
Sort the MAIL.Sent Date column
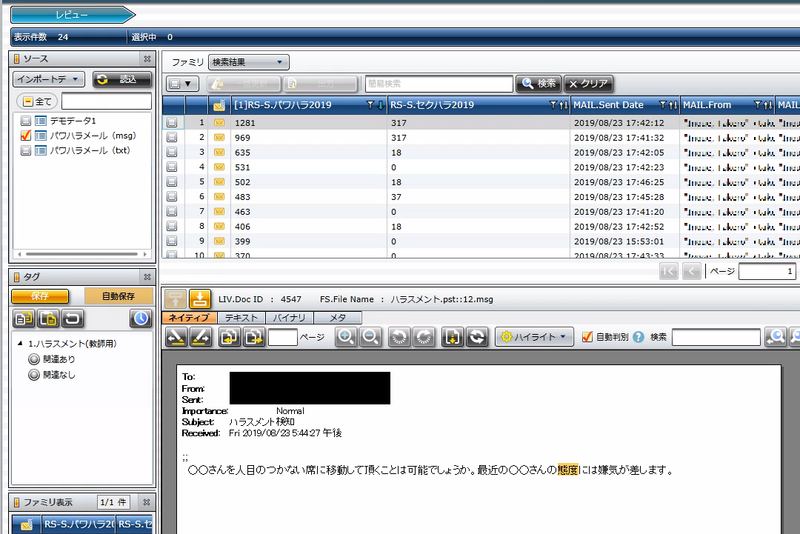[673, 105]
